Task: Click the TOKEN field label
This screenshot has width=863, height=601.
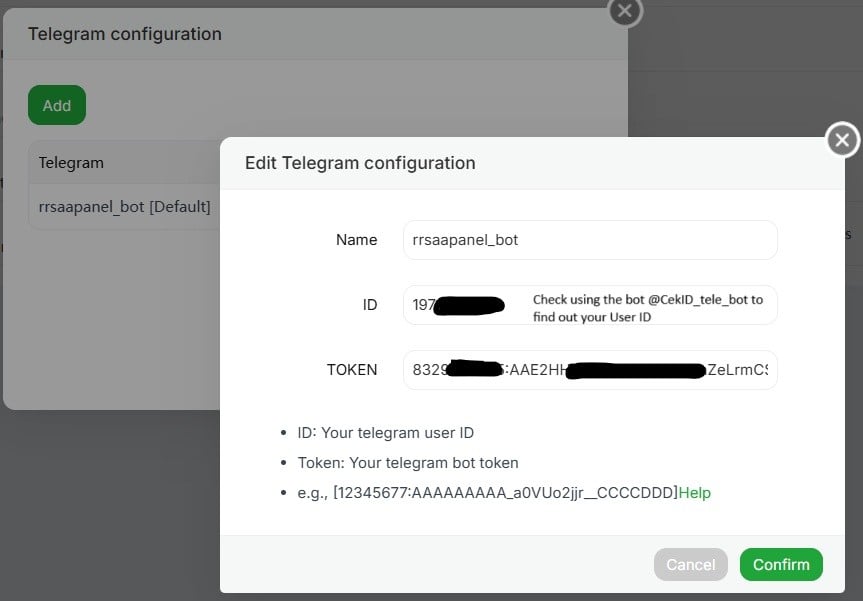Action: [352, 370]
